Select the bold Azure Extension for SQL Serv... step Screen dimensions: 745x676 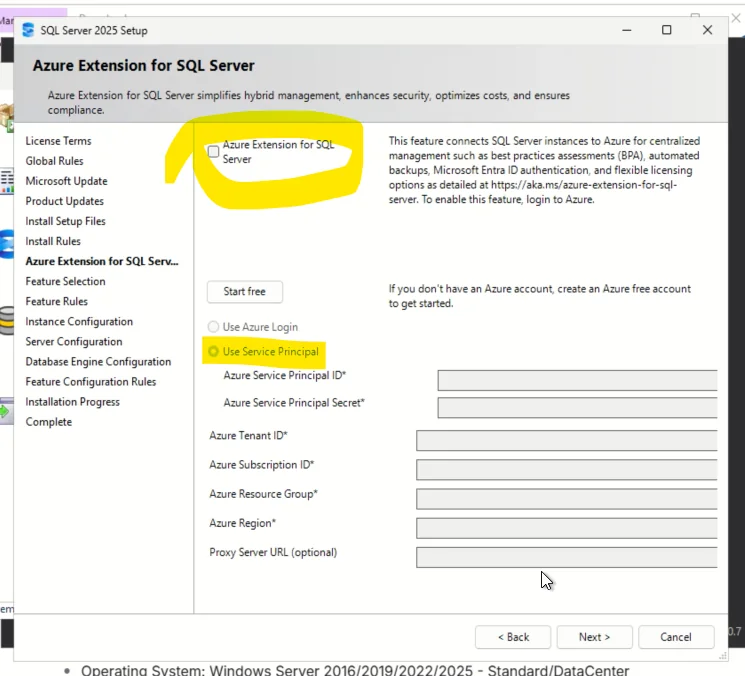tap(102, 261)
